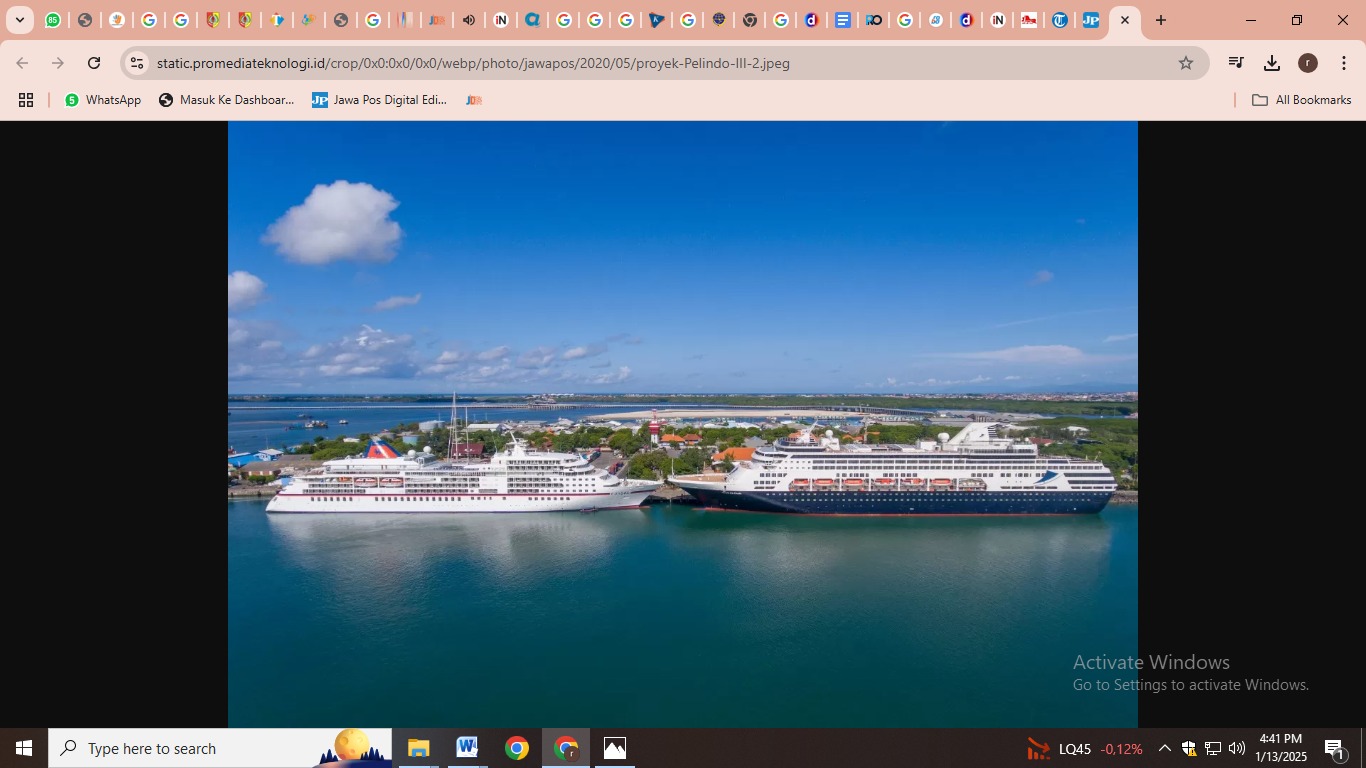Click the Type here to search box
This screenshot has height=768, width=1366.
220,748
